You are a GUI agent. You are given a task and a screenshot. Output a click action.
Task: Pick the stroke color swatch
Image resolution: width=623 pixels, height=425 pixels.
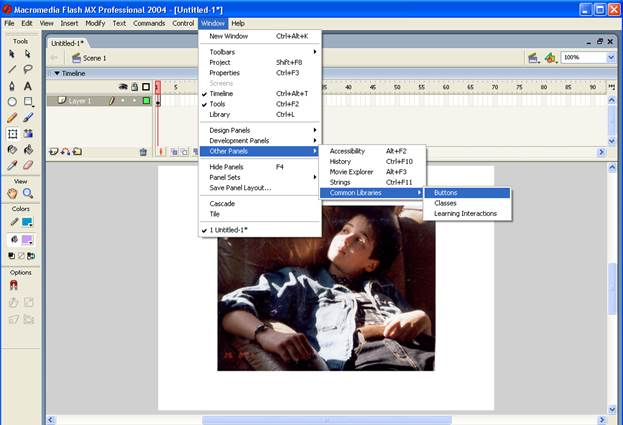tap(27, 222)
